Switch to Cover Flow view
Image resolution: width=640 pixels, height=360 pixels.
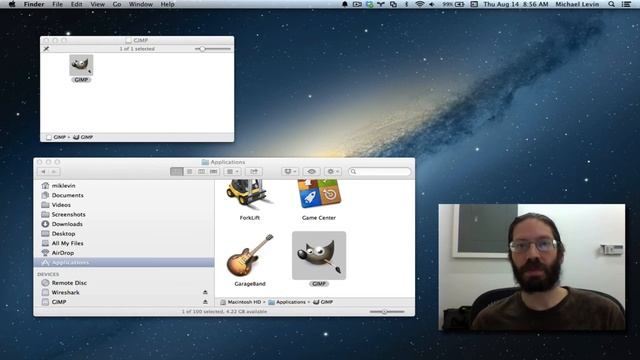213,171
